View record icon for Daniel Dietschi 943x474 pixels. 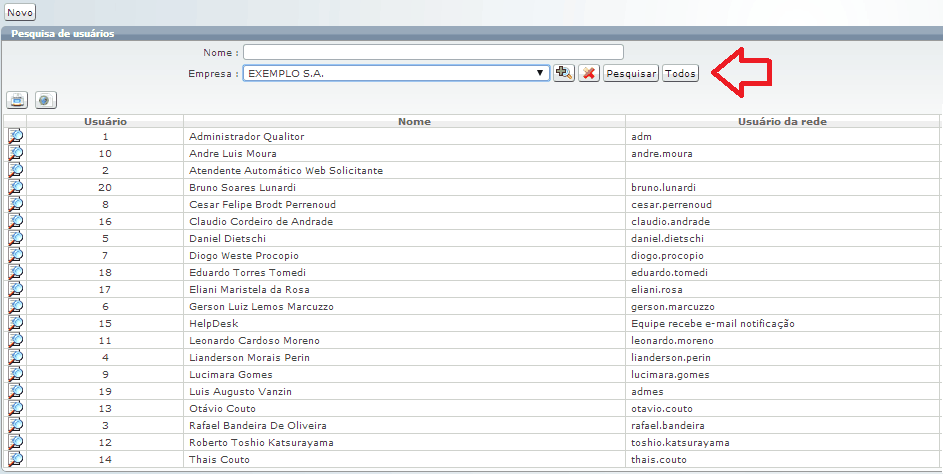pos(16,238)
